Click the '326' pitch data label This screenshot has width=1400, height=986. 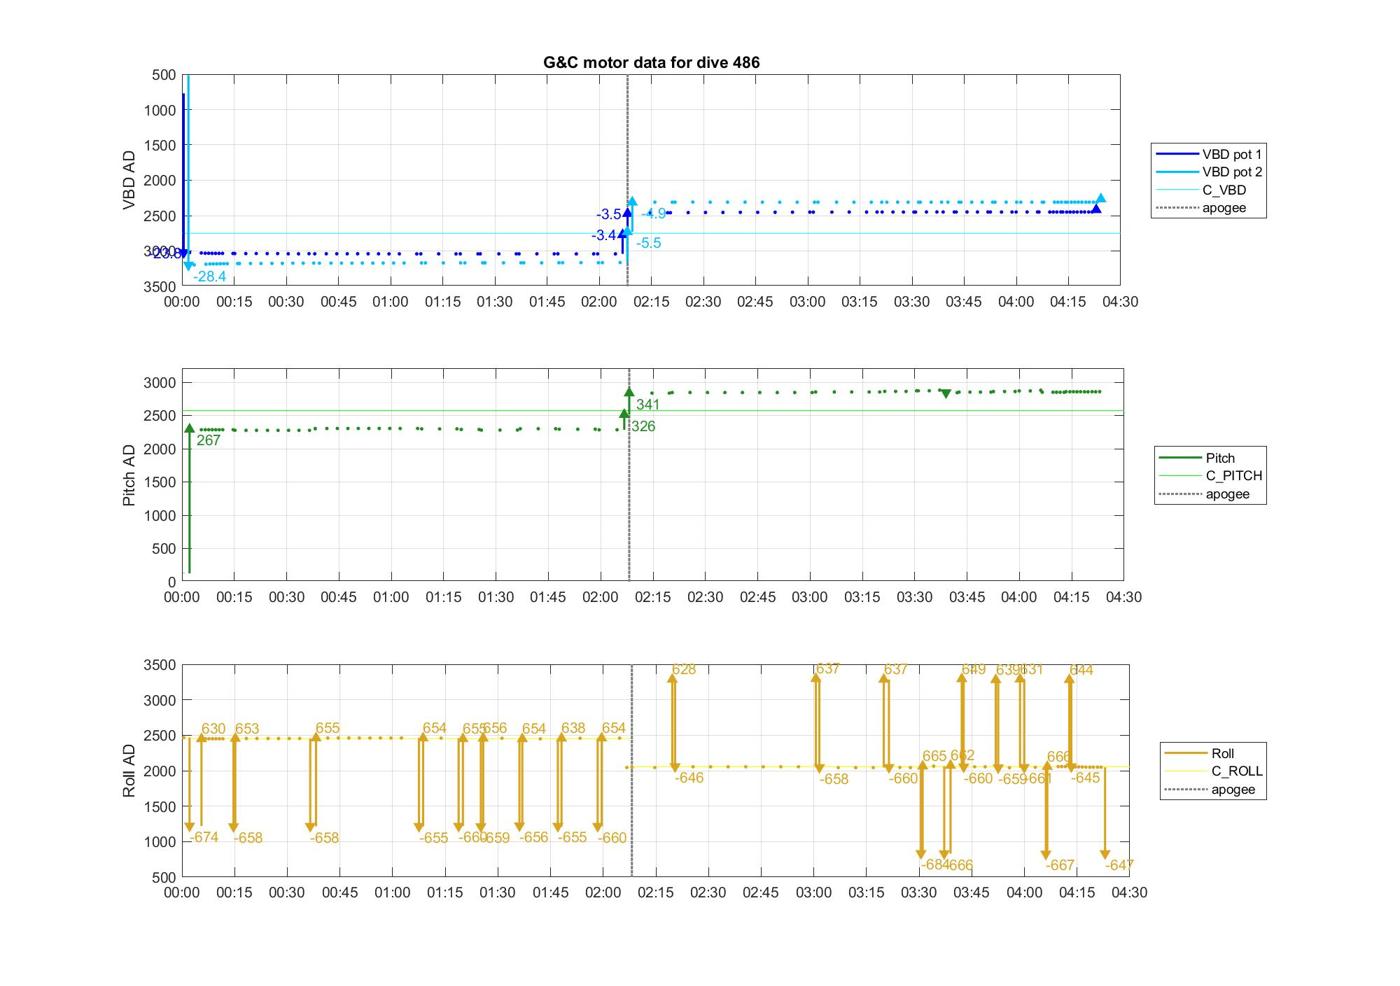pyautogui.click(x=644, y=426)
